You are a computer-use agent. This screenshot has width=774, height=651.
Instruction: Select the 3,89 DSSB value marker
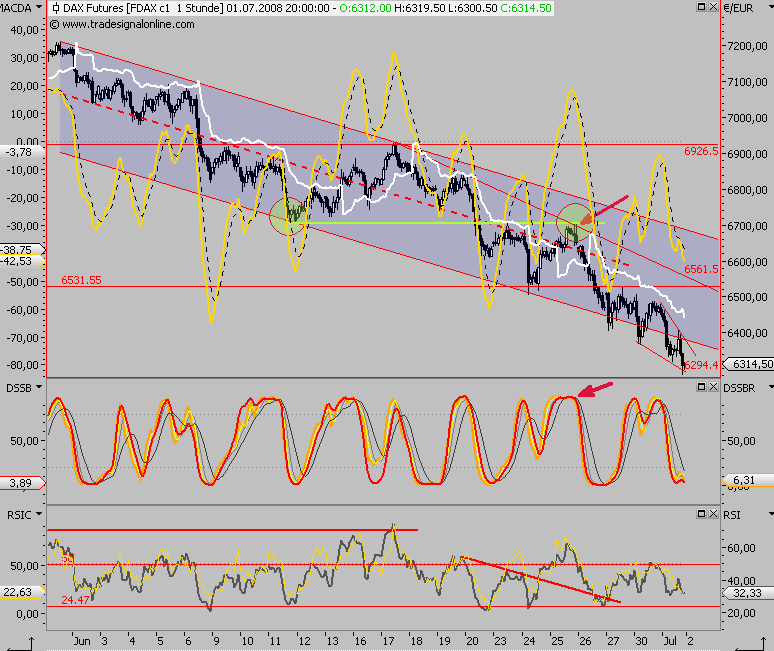click(x=22, y=483)
